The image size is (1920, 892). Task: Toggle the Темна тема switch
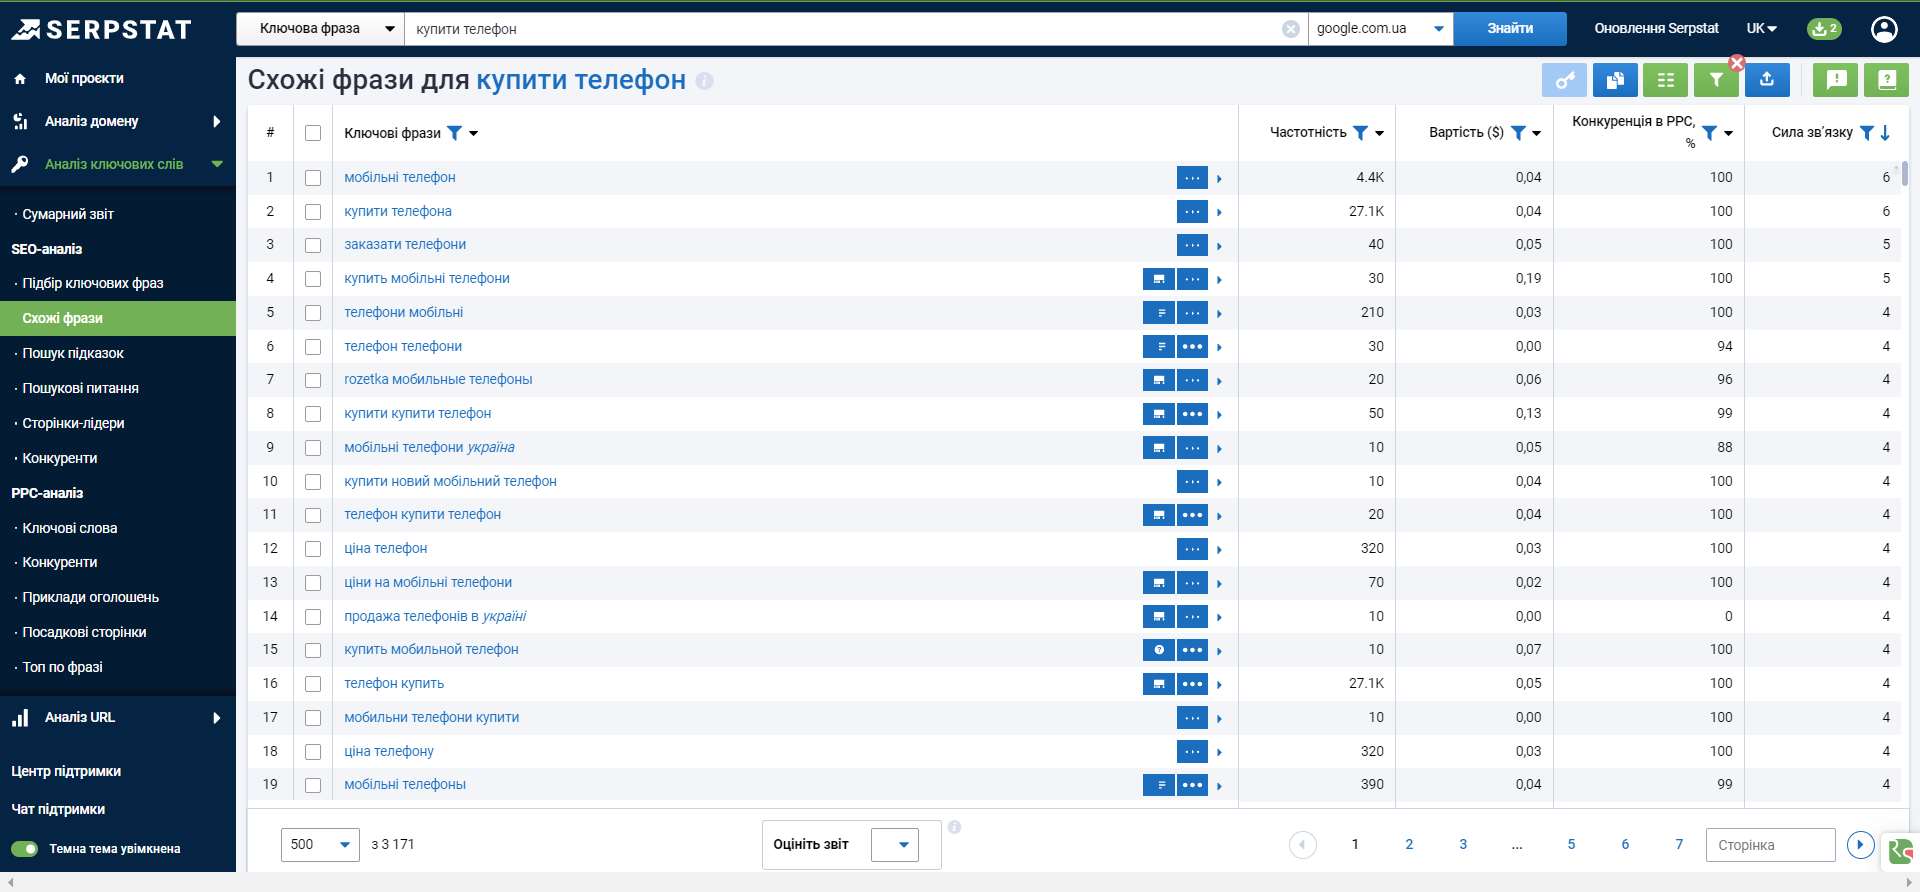pyautogui.click(x=24, y=849)
